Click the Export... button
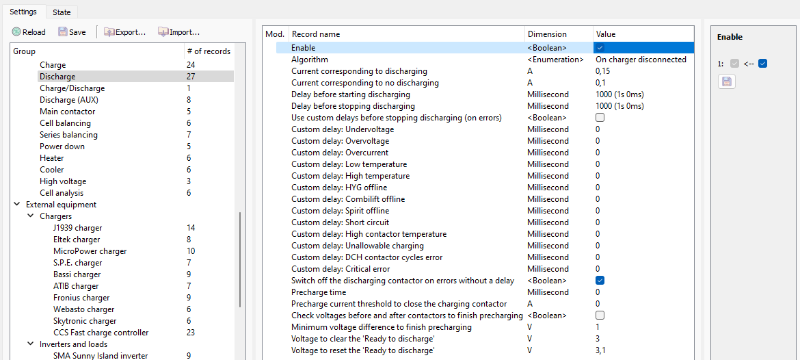Image resolution: width=800 pixels, height=360 pixels. click(x=126, y=32)
